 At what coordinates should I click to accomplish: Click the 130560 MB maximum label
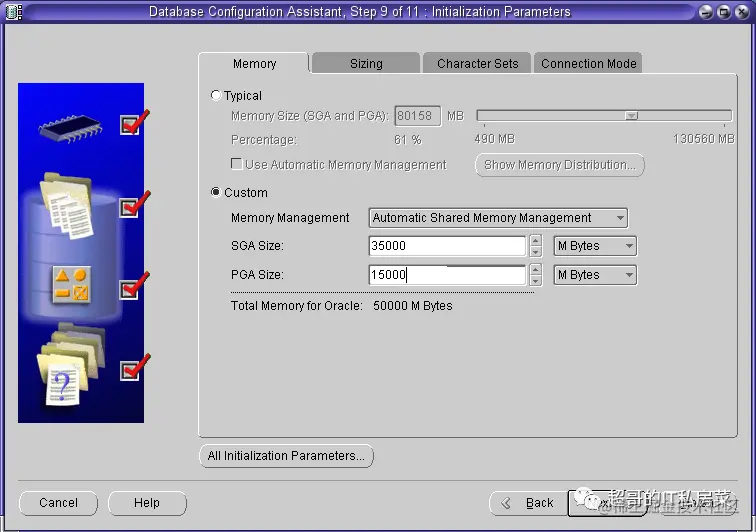click(x=703, y=139)
